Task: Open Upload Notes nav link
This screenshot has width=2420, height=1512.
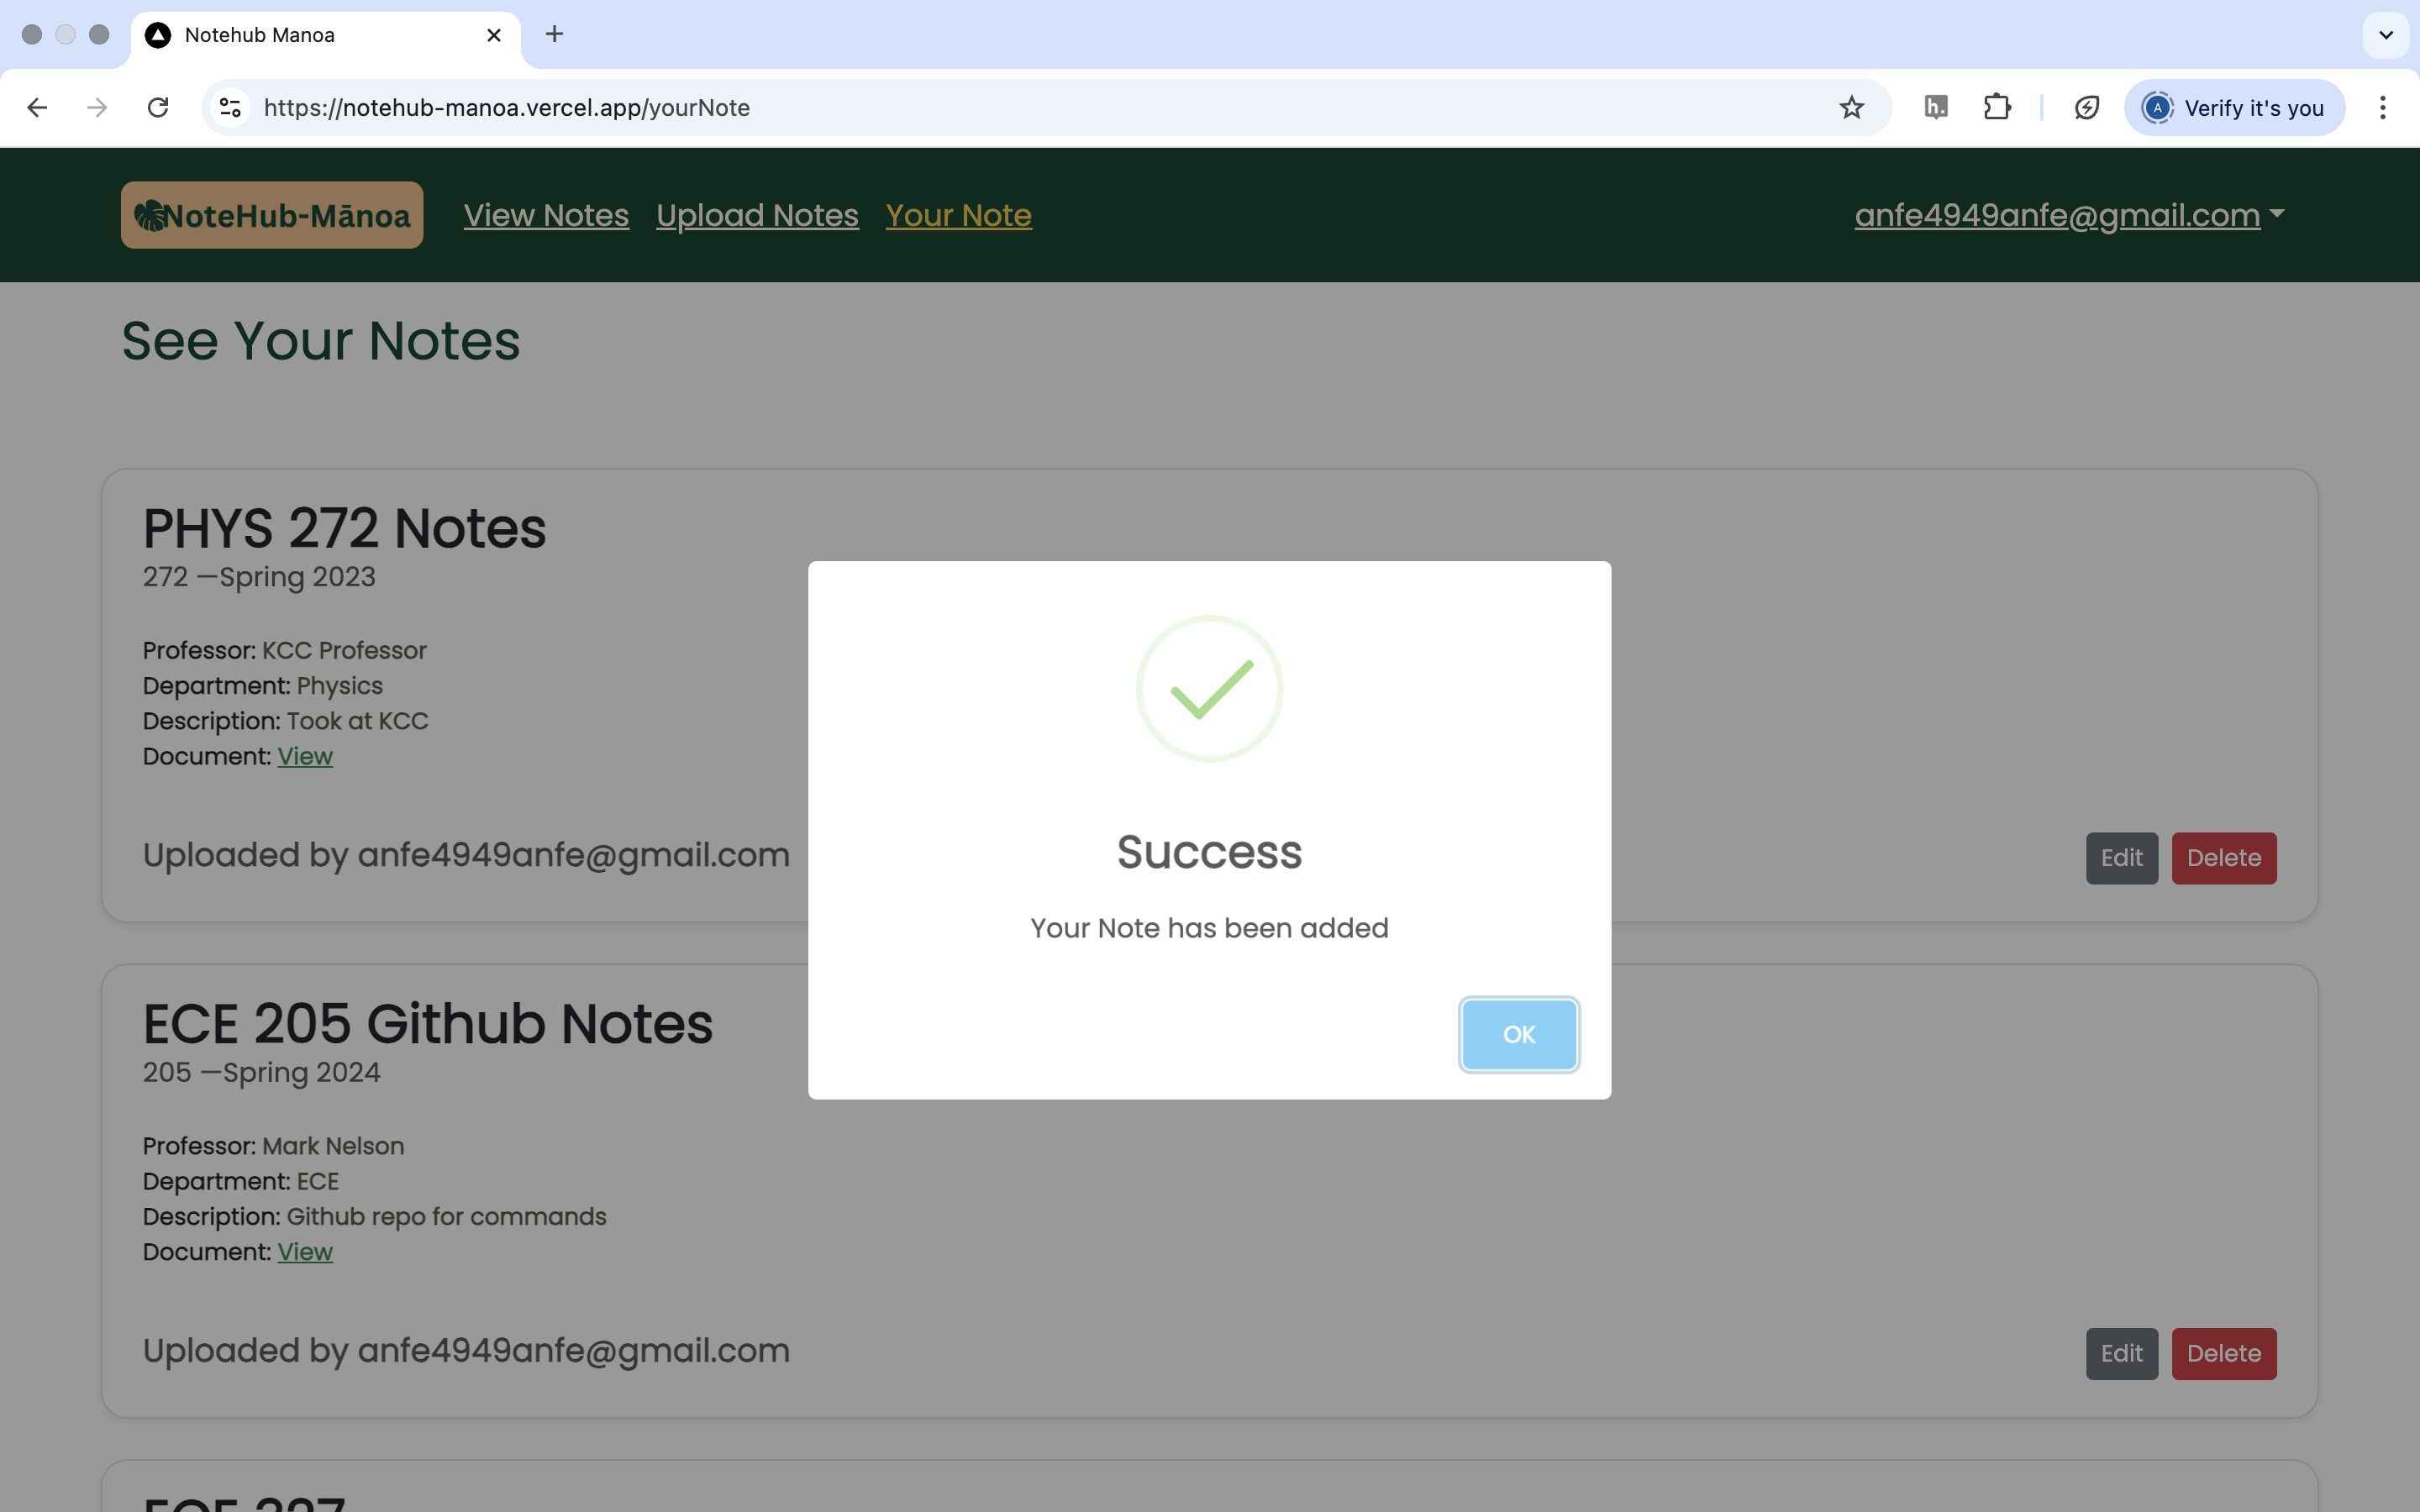Action: [x=757, y=215]
